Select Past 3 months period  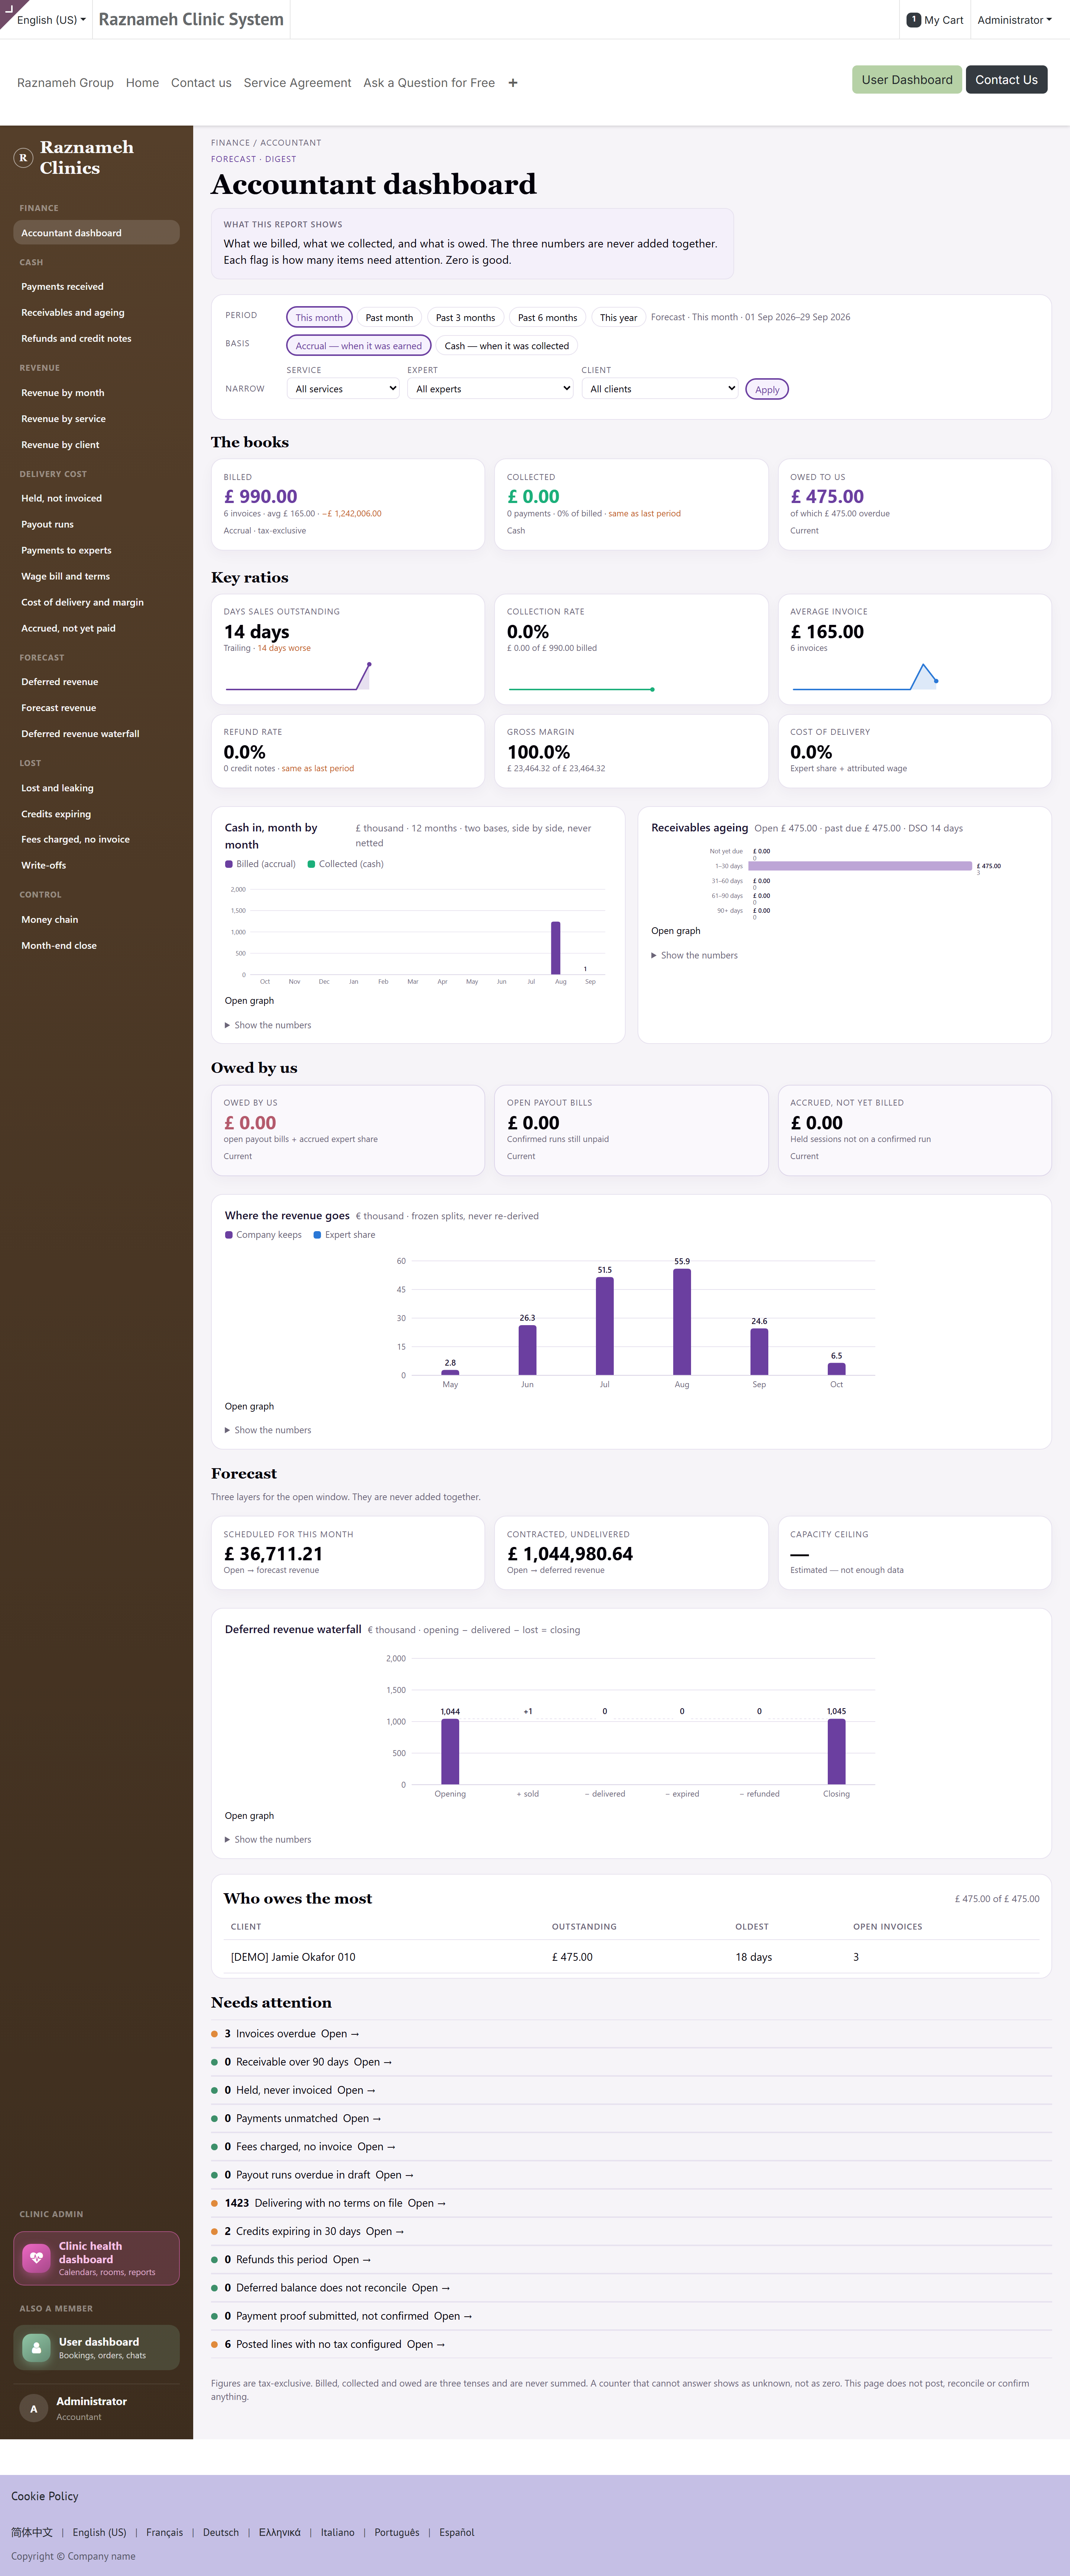(465, 317)
